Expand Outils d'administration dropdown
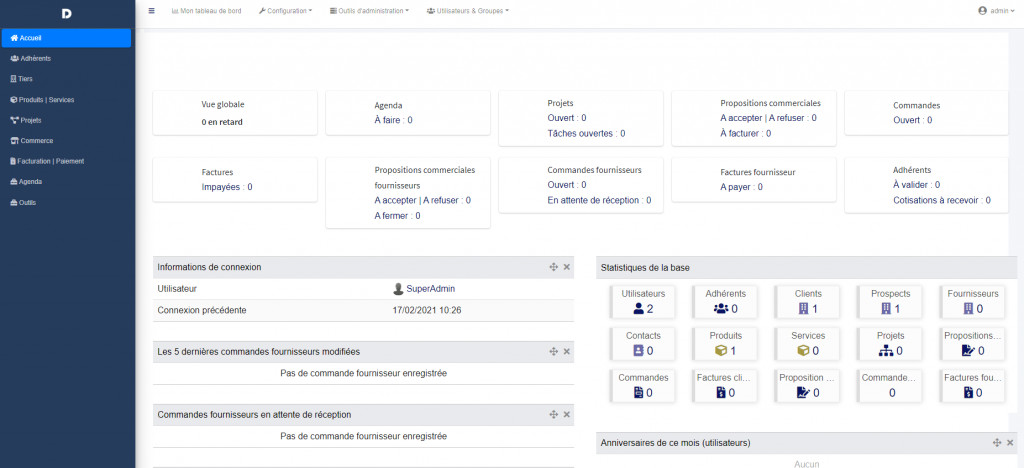This screenshot has width=1024, height=468. click(368, 11)
